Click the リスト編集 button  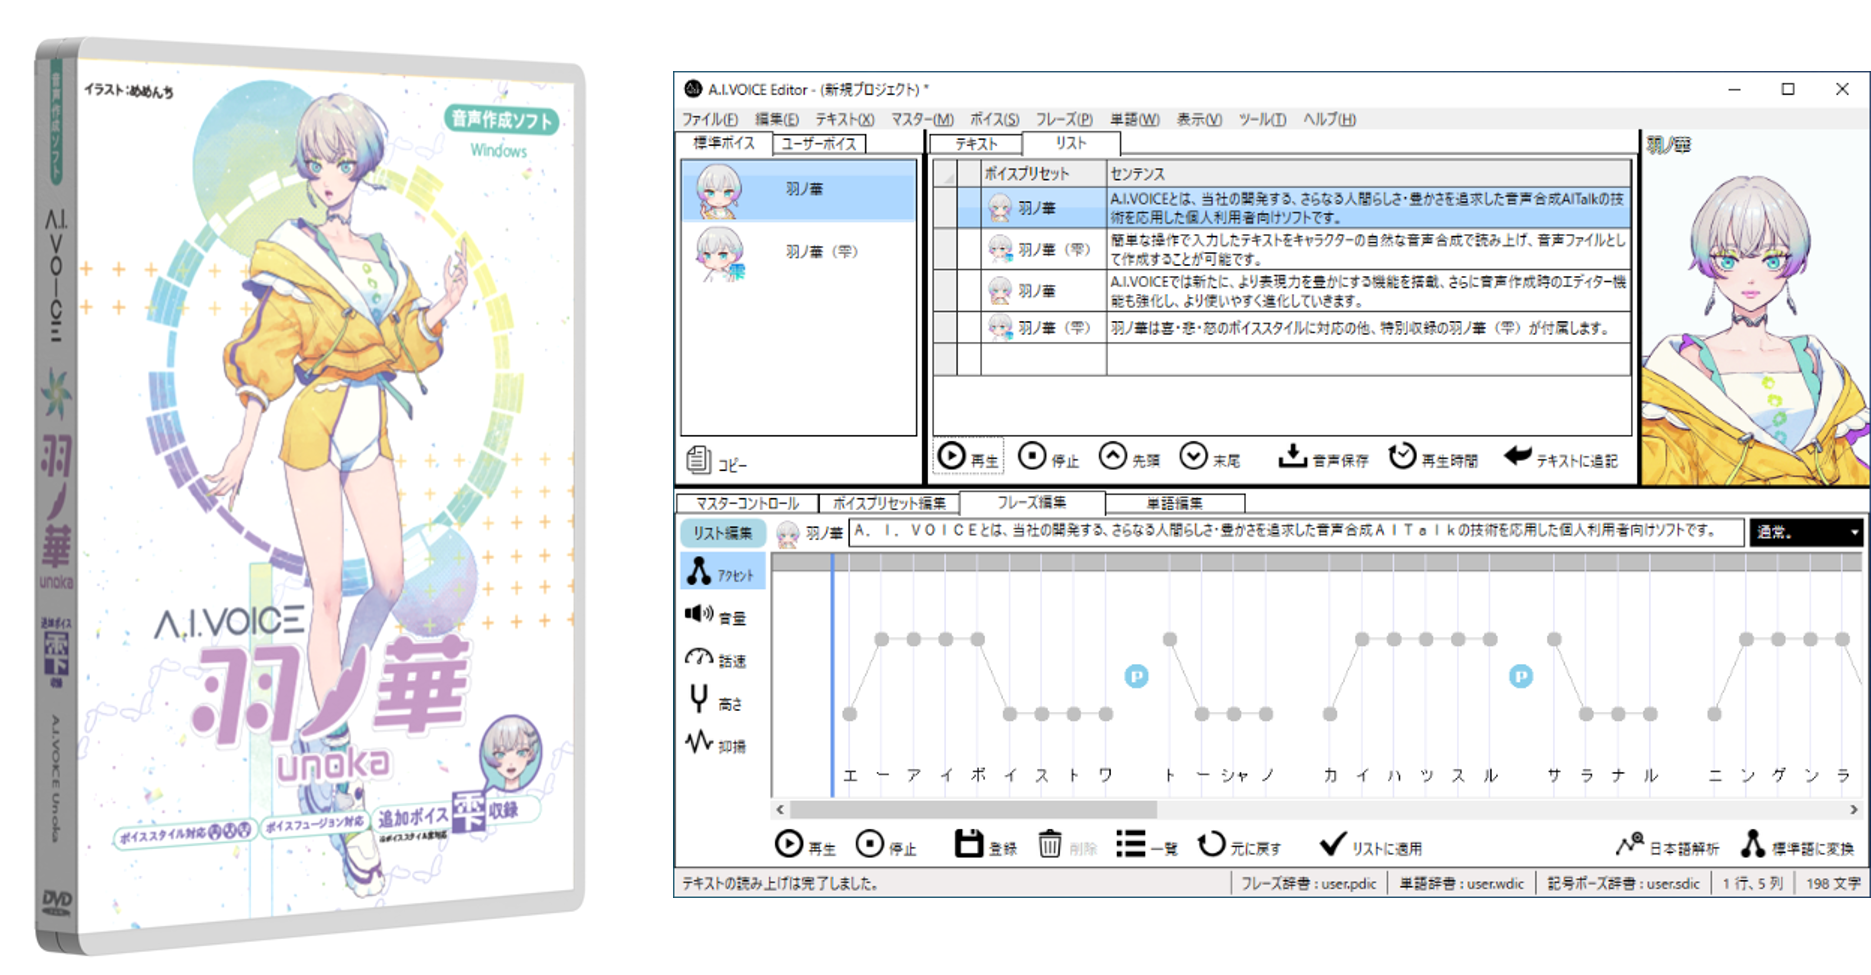click(723, 533)
